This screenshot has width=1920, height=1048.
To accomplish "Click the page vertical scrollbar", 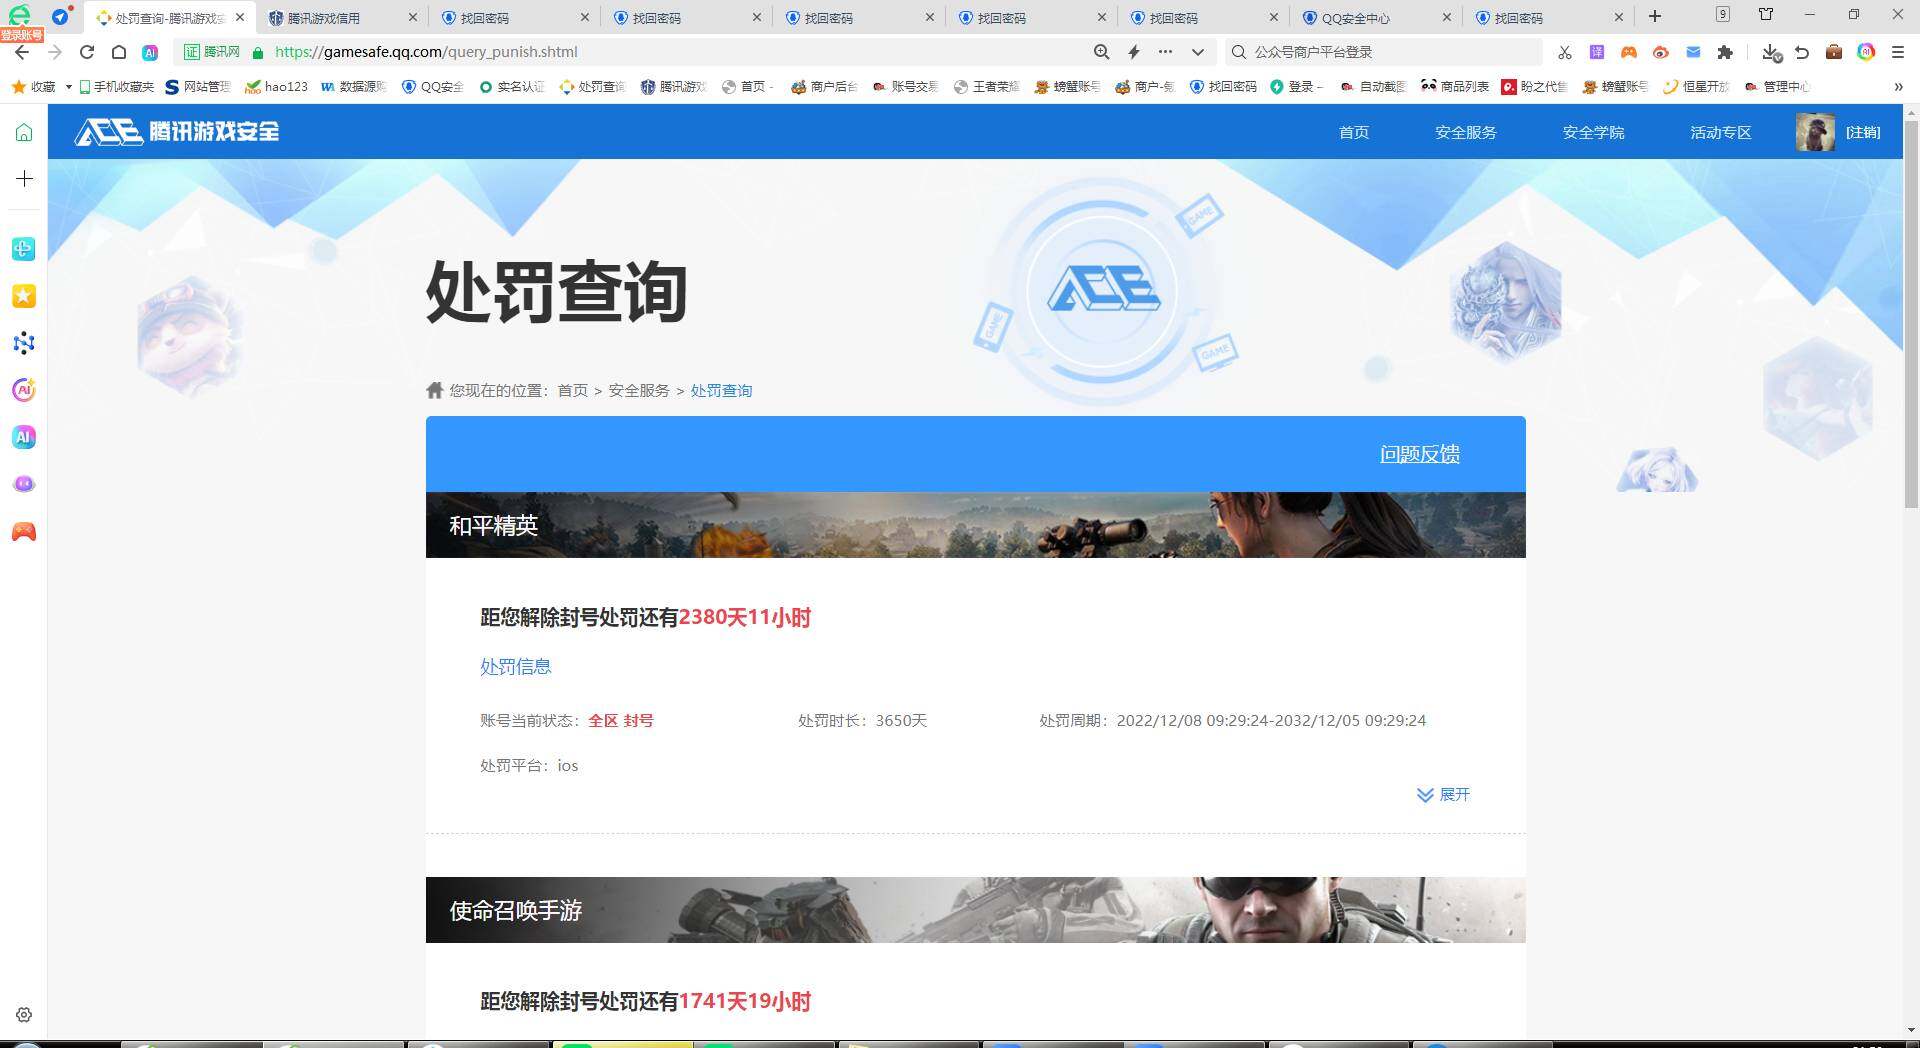I will pos(1911,315).
